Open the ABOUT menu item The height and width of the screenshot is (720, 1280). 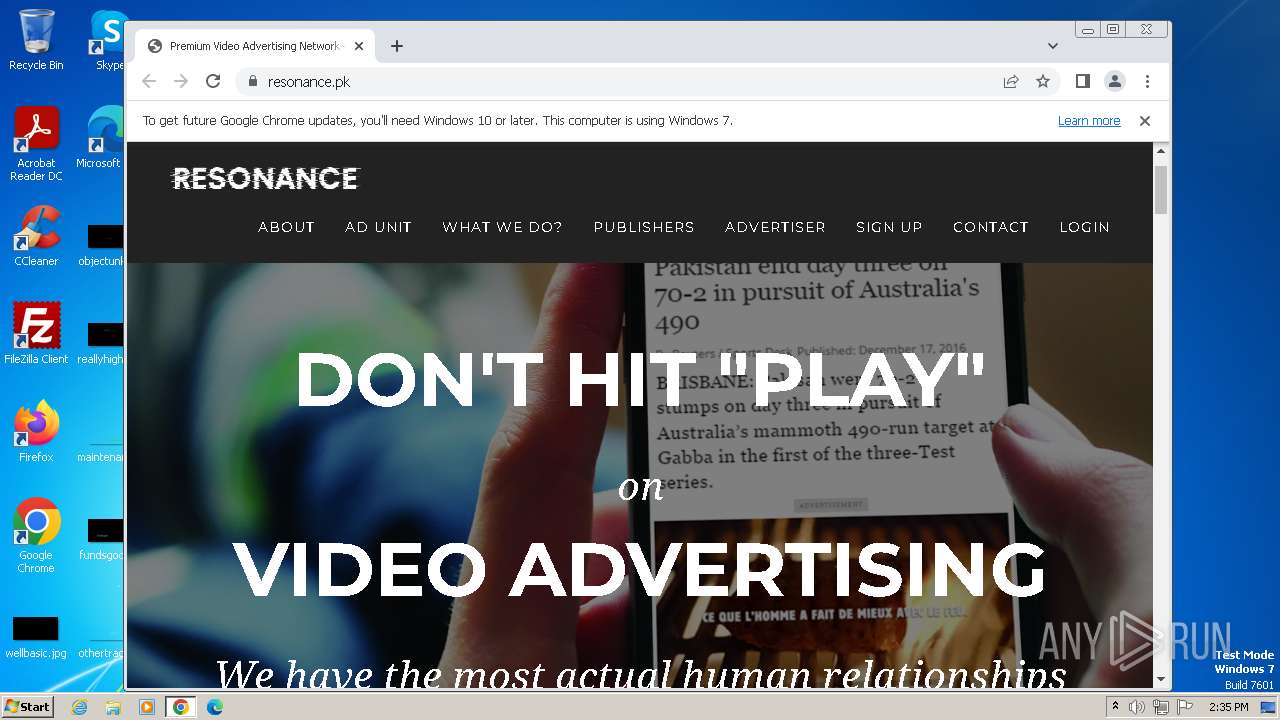[287, 227]
